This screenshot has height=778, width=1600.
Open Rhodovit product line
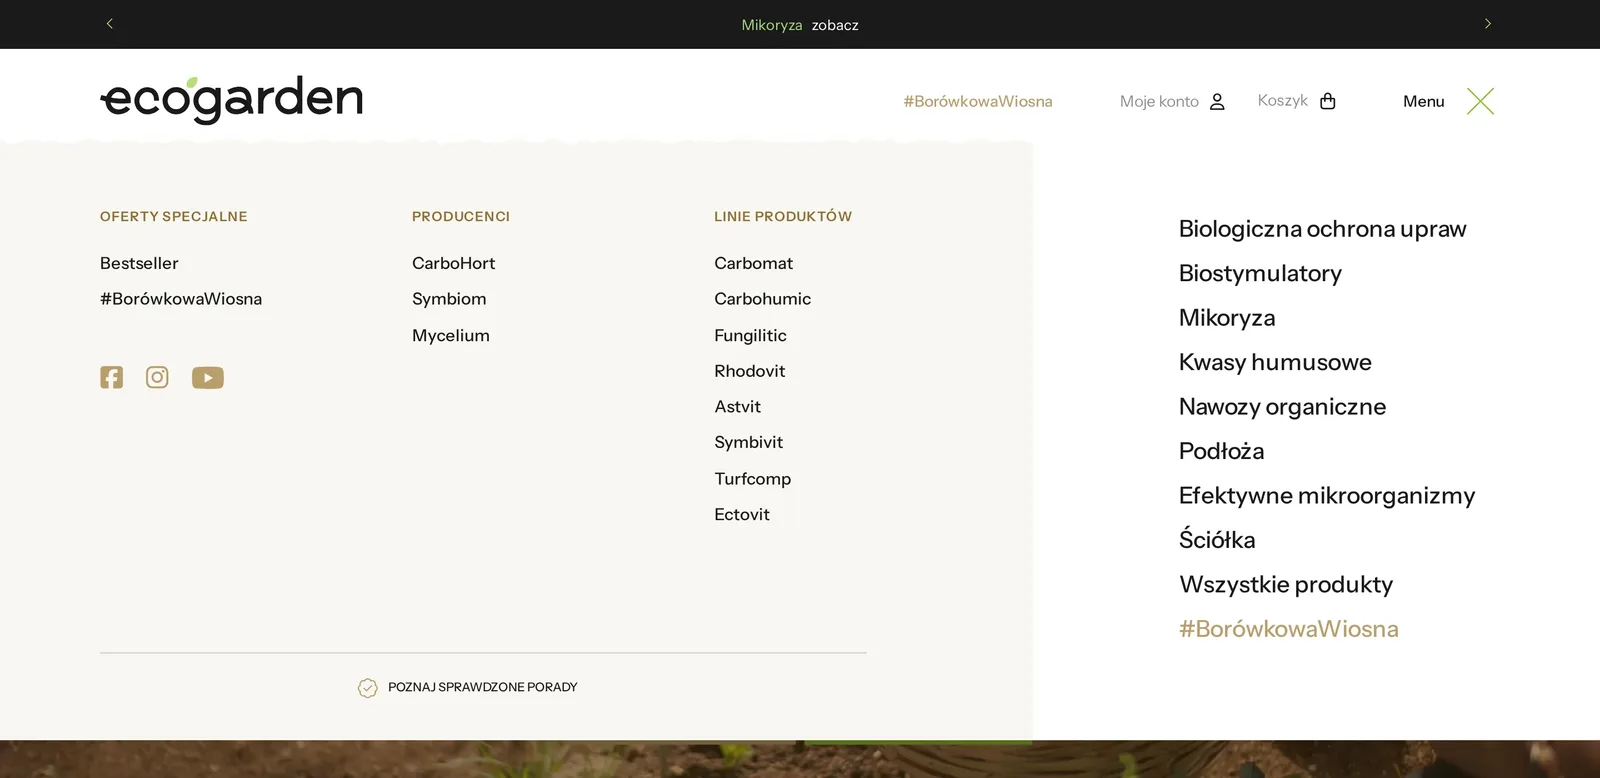749,371
